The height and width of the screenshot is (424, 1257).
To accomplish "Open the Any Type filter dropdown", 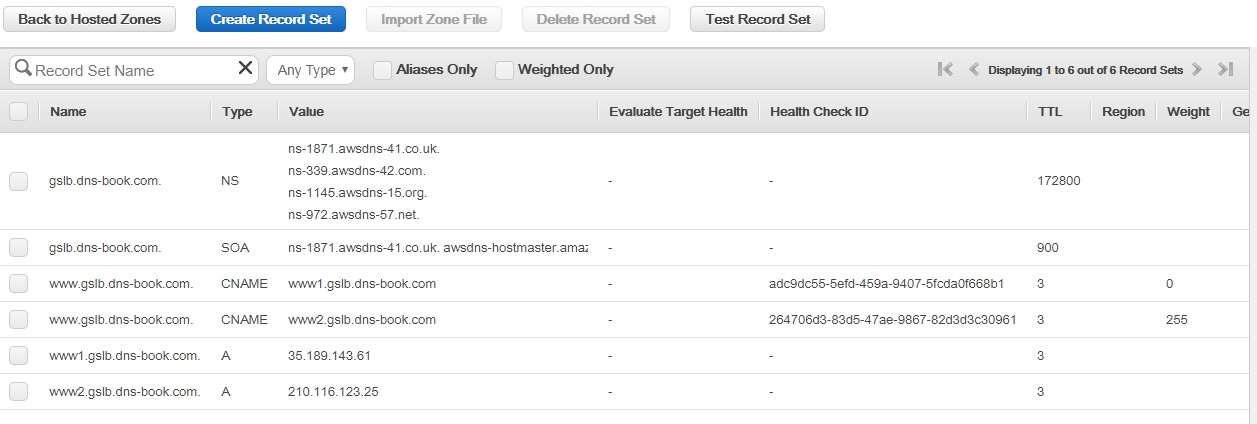I will [x=311, y=70].
